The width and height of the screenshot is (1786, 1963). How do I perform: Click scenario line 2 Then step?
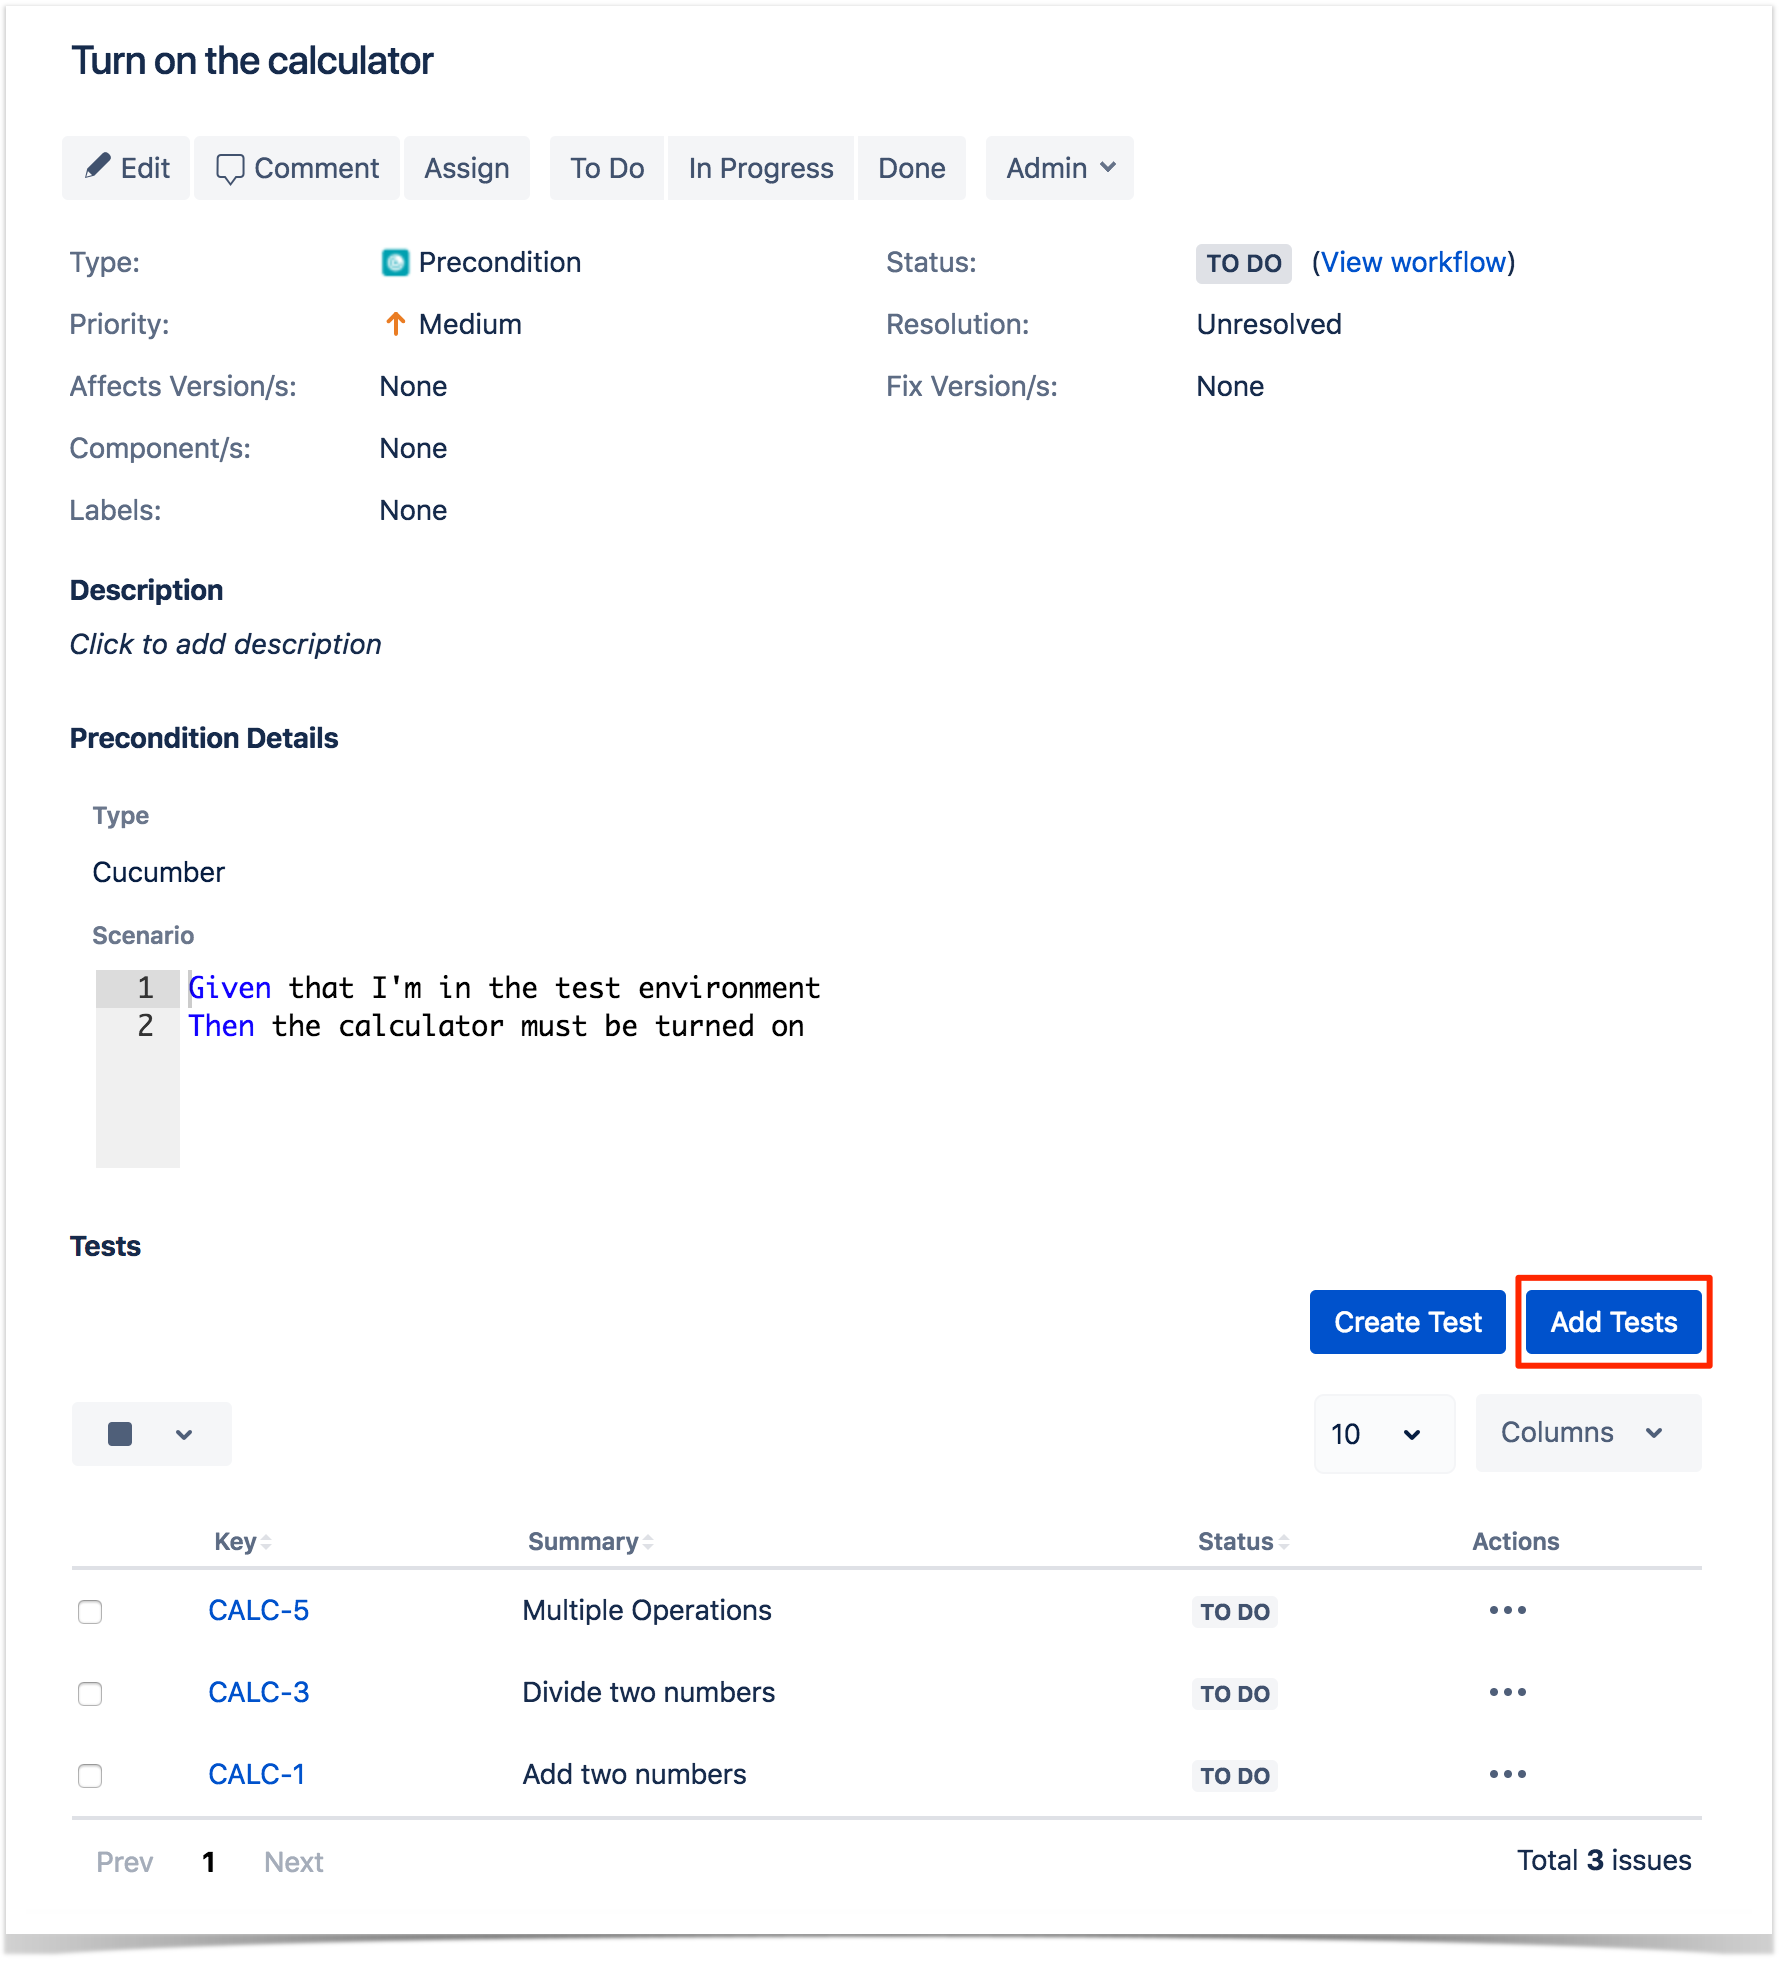[x=496, y=1026]
